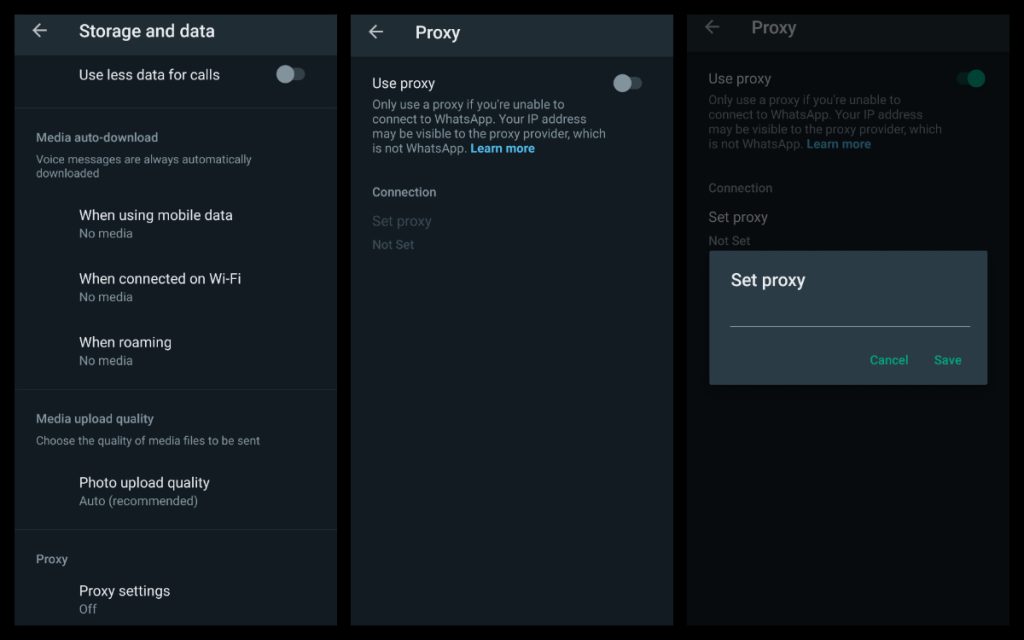Select 'Auto (recommended)' value text
The image size is (1024, 640).
pos(138,501)
